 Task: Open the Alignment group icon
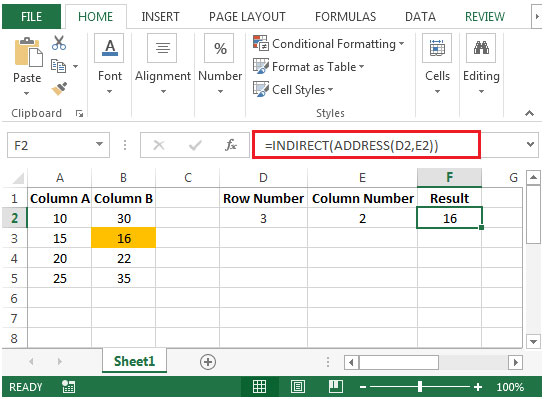pos(162,48)
